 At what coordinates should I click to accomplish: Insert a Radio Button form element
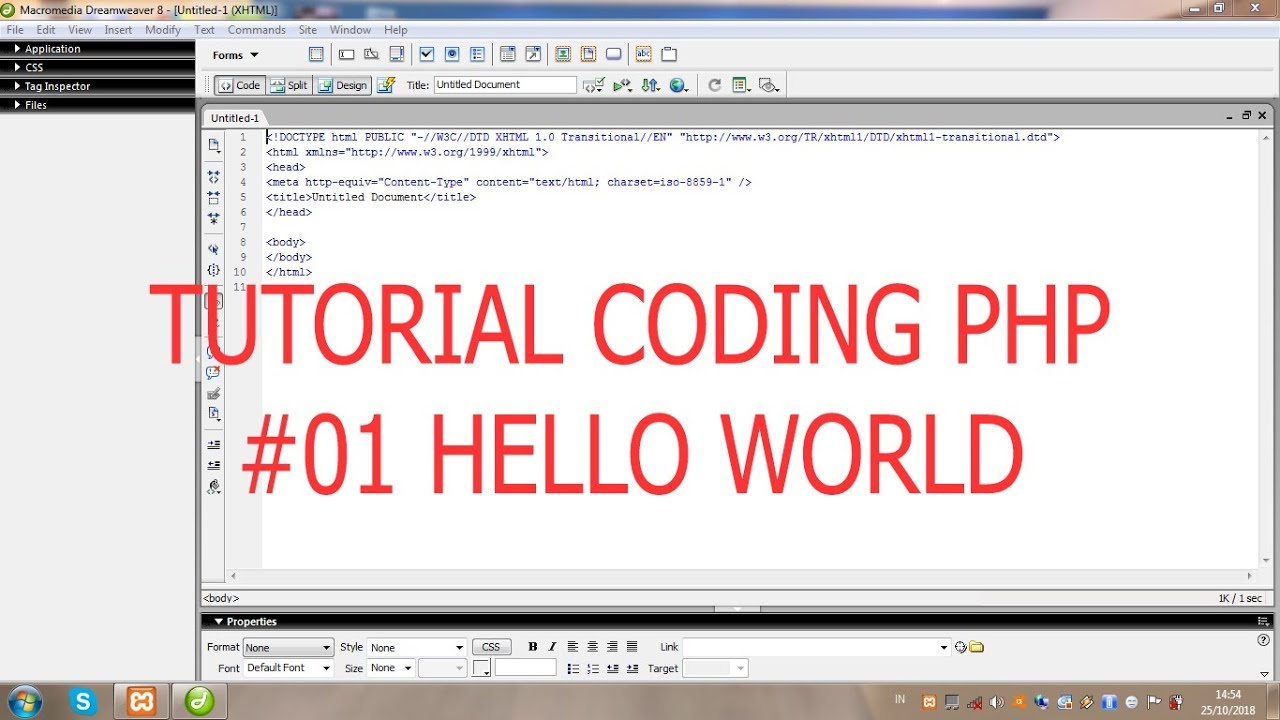pyautogui.click(x=452, y=55)
